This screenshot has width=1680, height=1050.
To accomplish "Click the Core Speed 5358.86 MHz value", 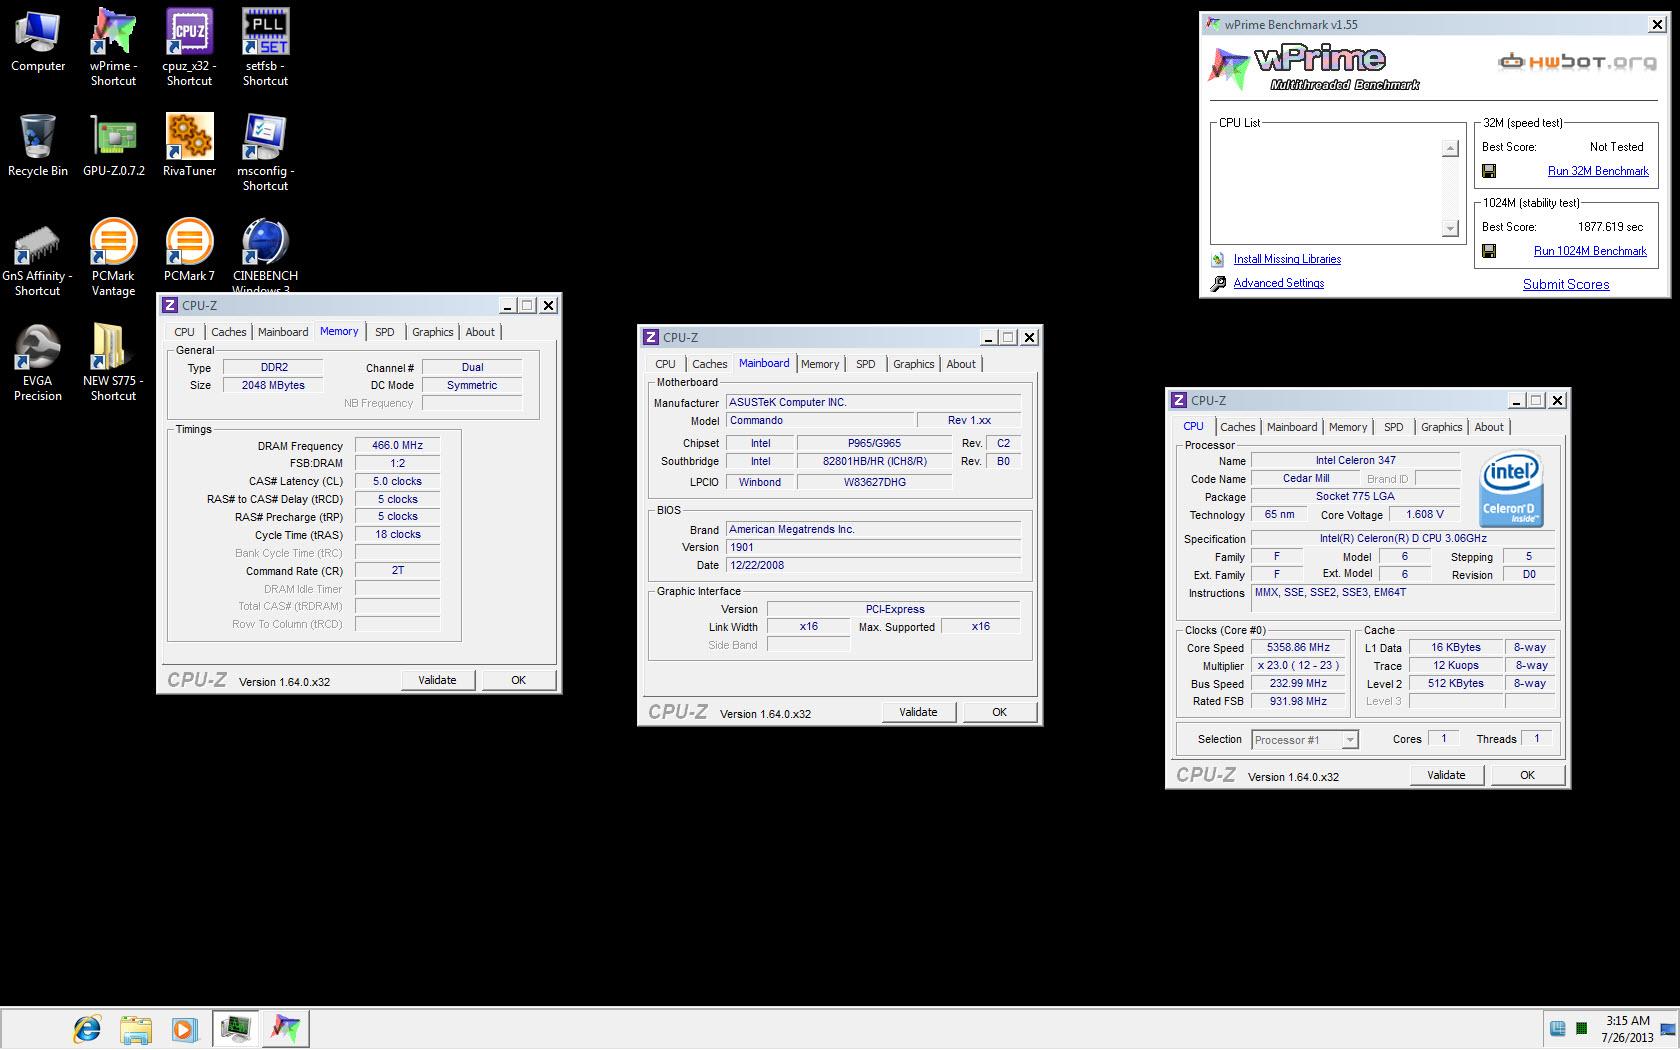I will click(1298, 648).
